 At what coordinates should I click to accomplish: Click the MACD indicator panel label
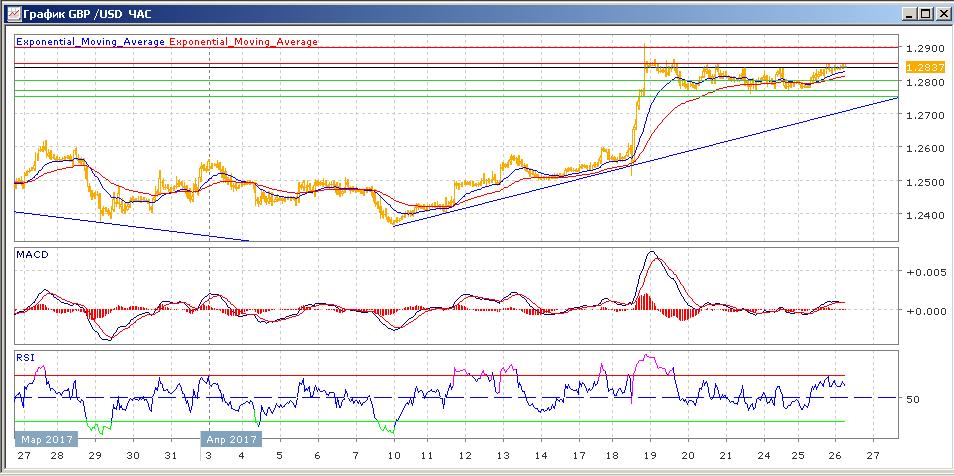[x=31, y=256]
